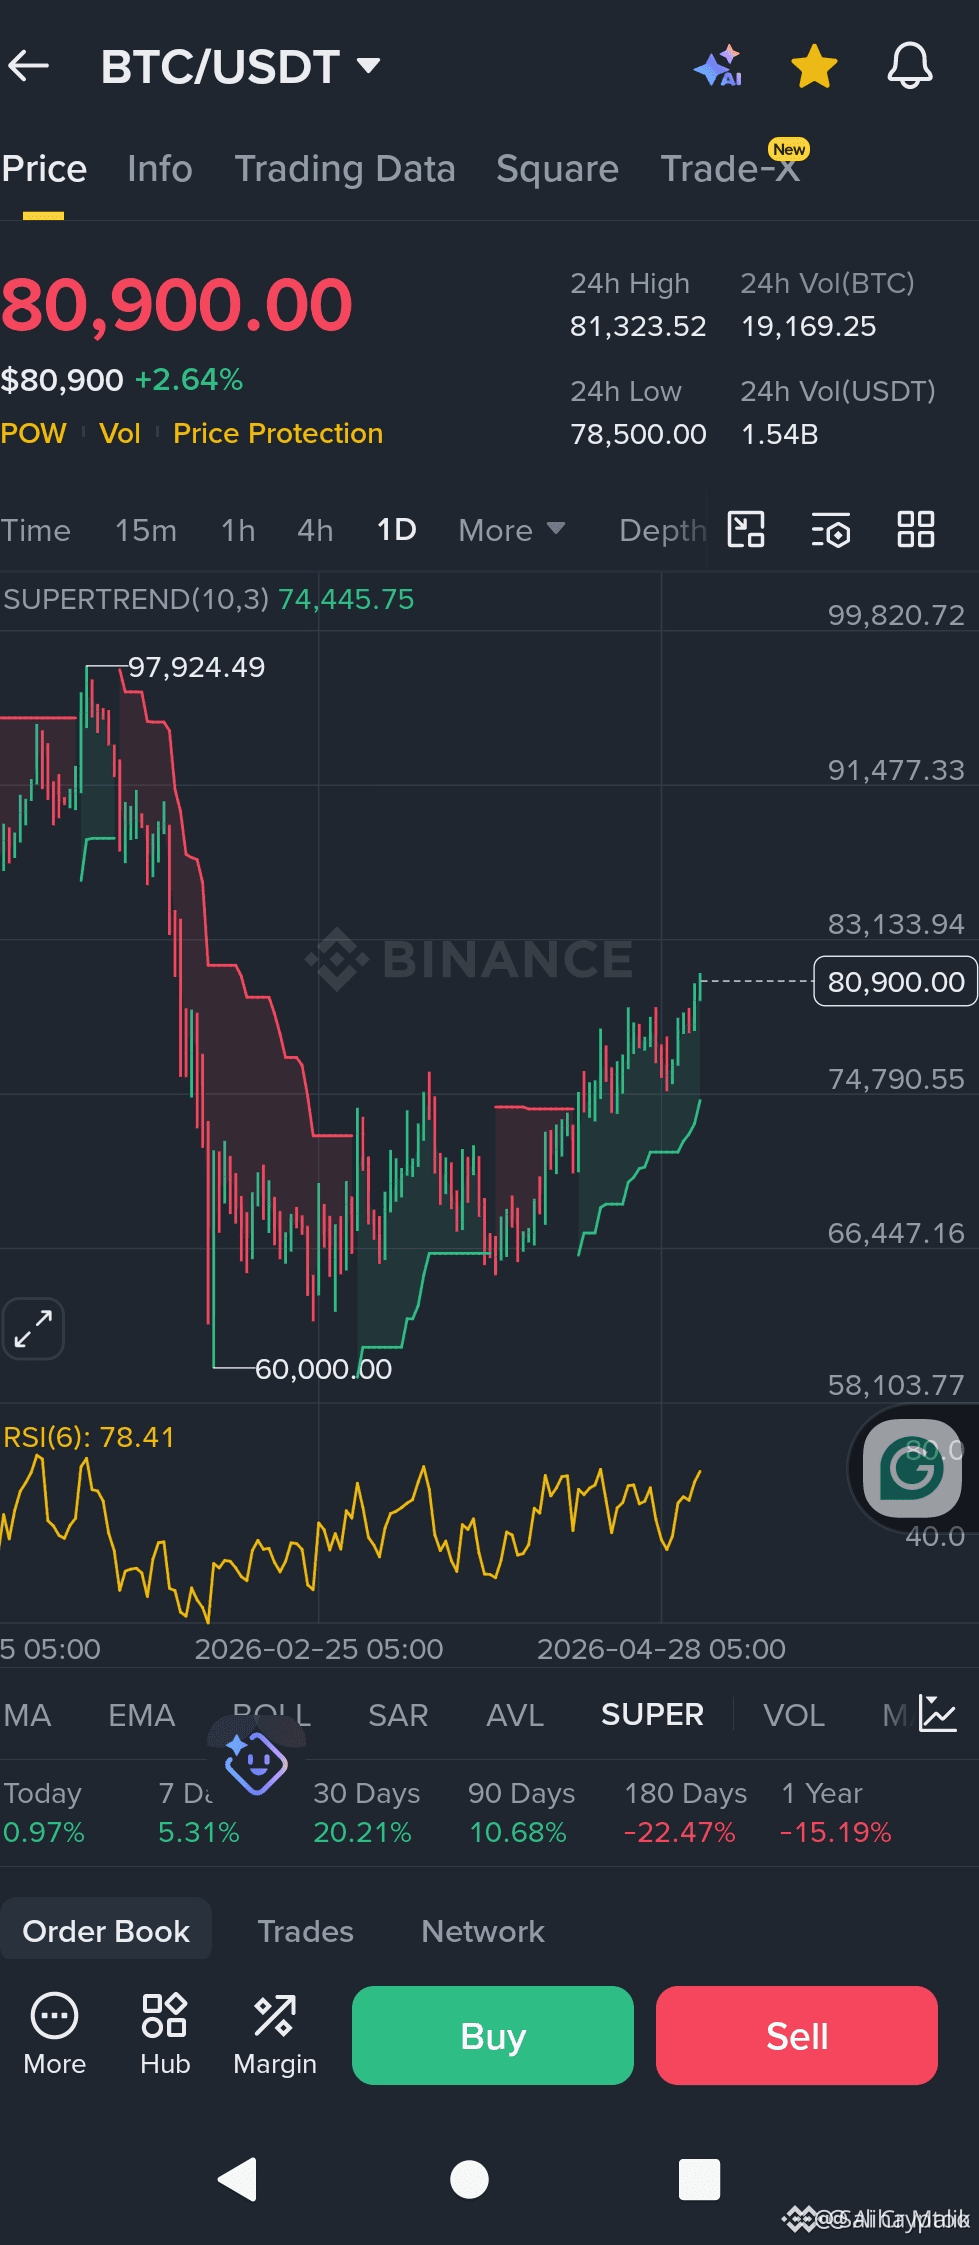Select the Time chart interval

[x=36, y=530]
